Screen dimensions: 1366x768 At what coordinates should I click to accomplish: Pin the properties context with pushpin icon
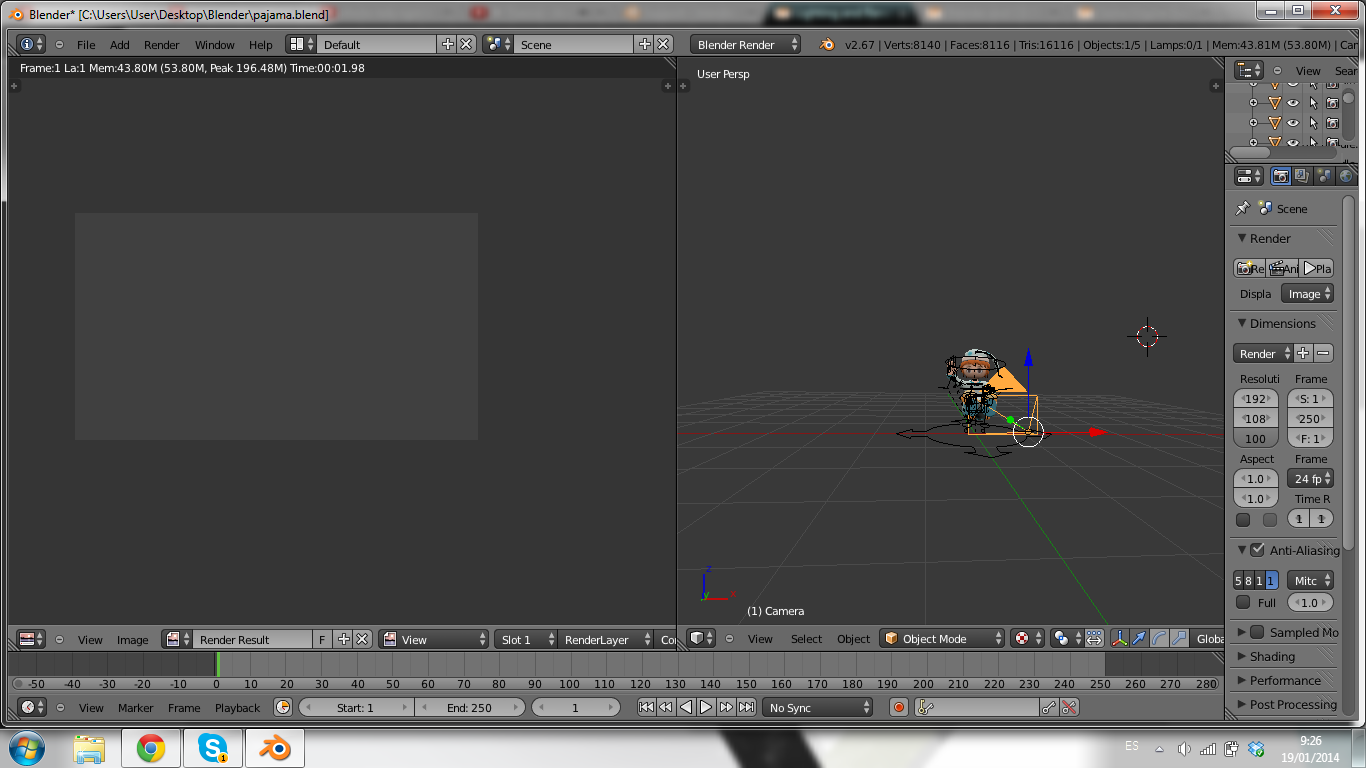[1243, 208]
